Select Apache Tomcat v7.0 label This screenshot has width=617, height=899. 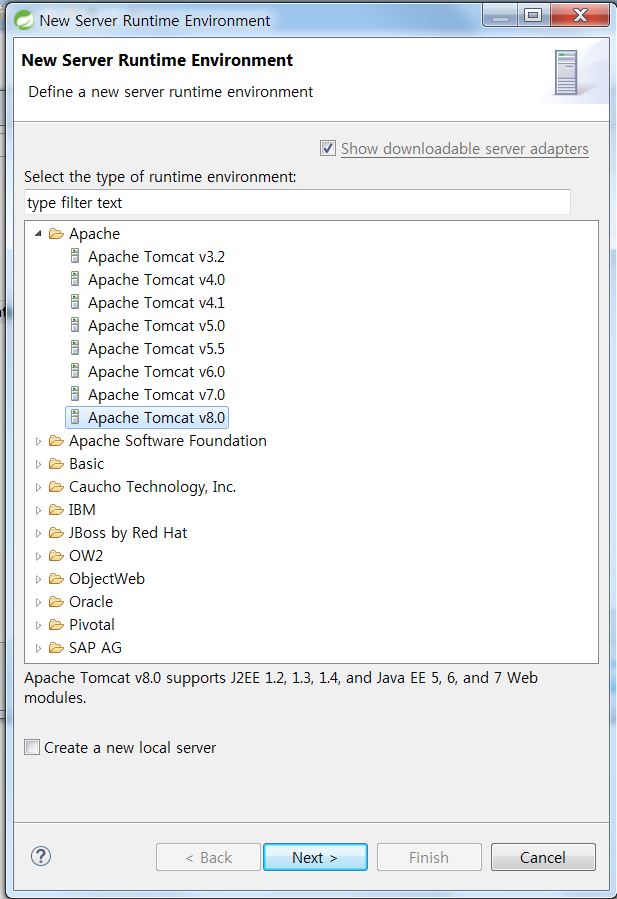coord(156,394)
